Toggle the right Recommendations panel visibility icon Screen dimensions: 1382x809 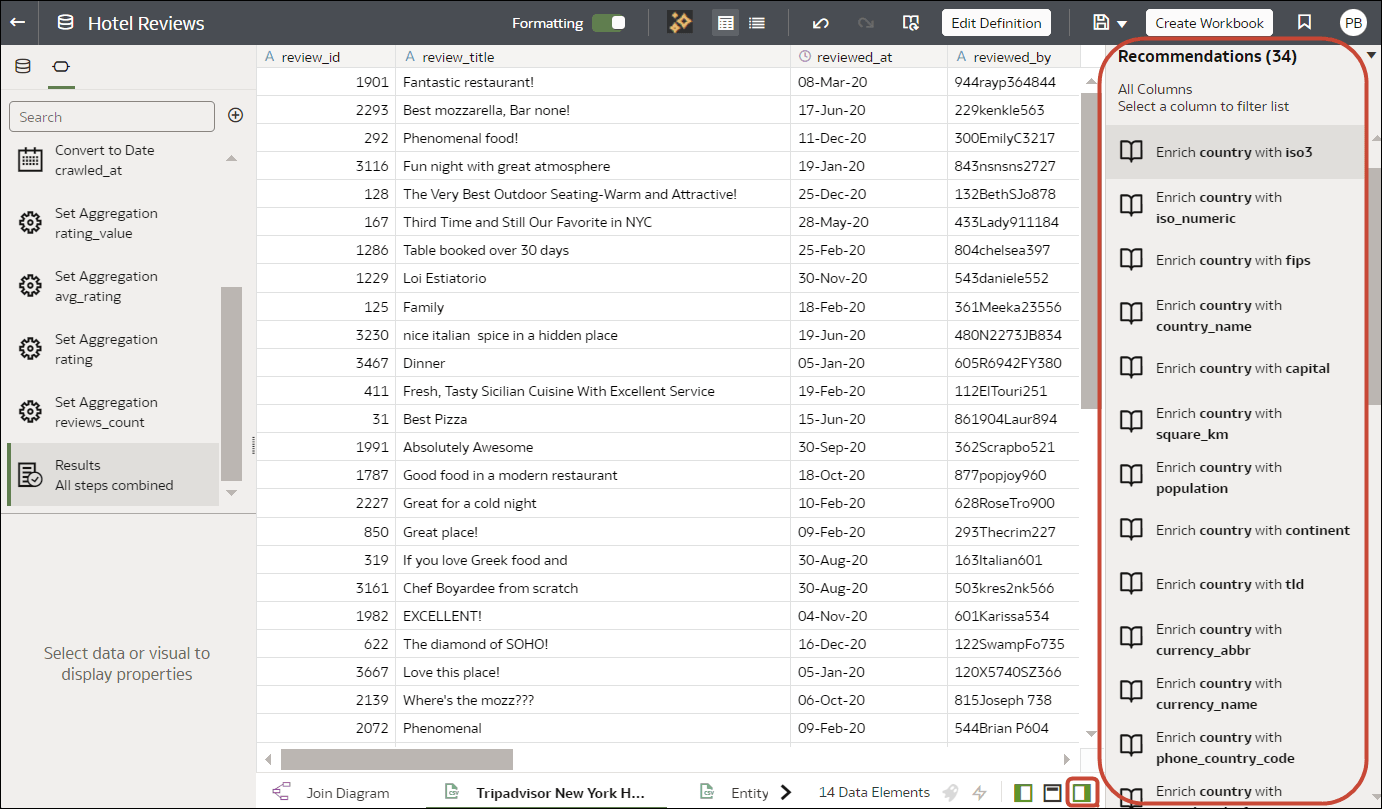[x=1081, y=791]
